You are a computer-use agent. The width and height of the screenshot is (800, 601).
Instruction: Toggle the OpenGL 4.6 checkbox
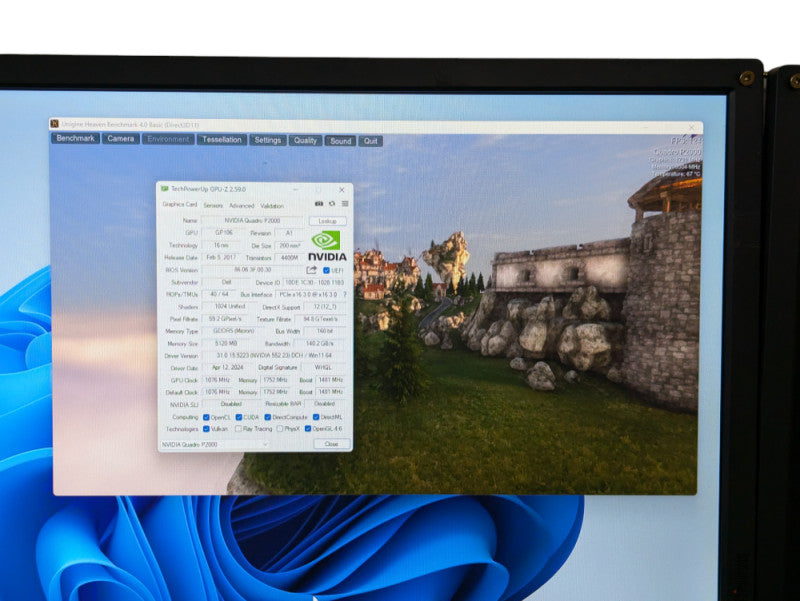pos(308,429)
